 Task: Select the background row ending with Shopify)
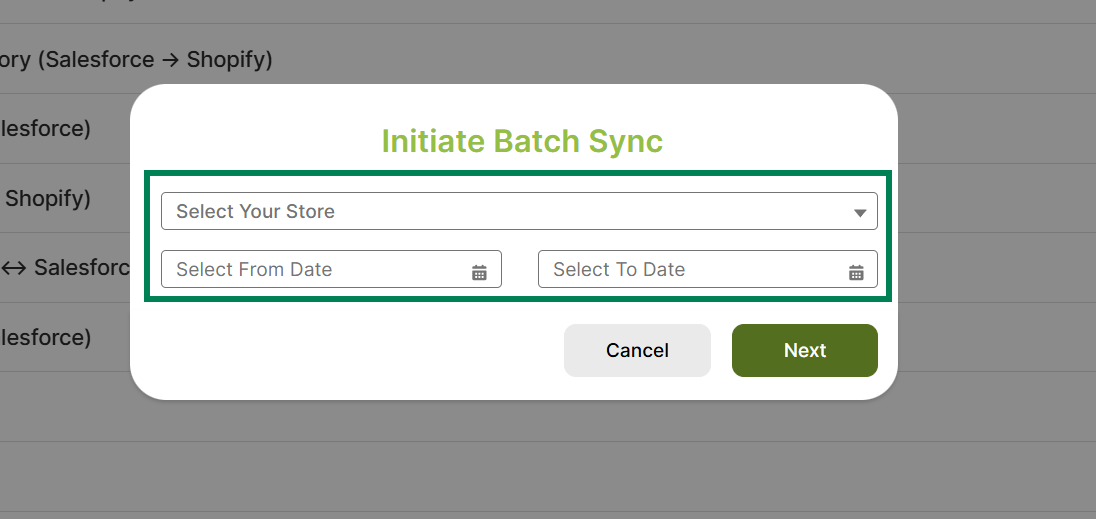pyautogui.click(x=50, y=198)
